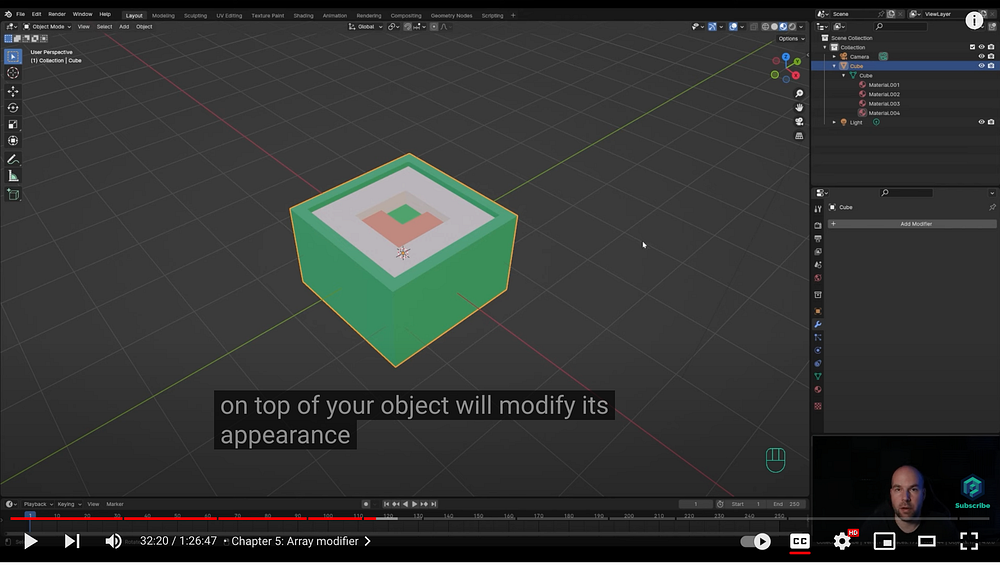The width and height of the screenshot is (1000, 565).
Task: Open the viewport Options dropdown
Action: click(x=791, y=38)
